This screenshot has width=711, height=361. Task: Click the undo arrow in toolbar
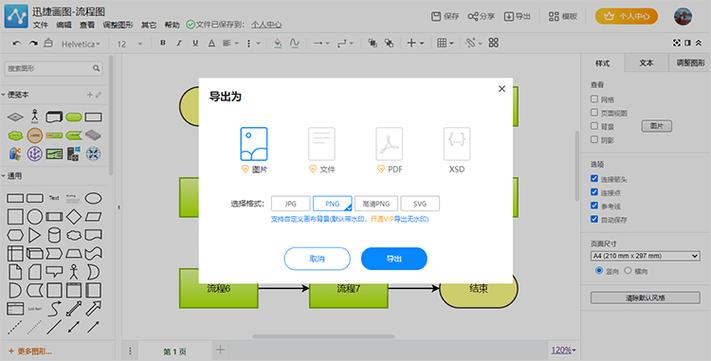pos(17,44)
